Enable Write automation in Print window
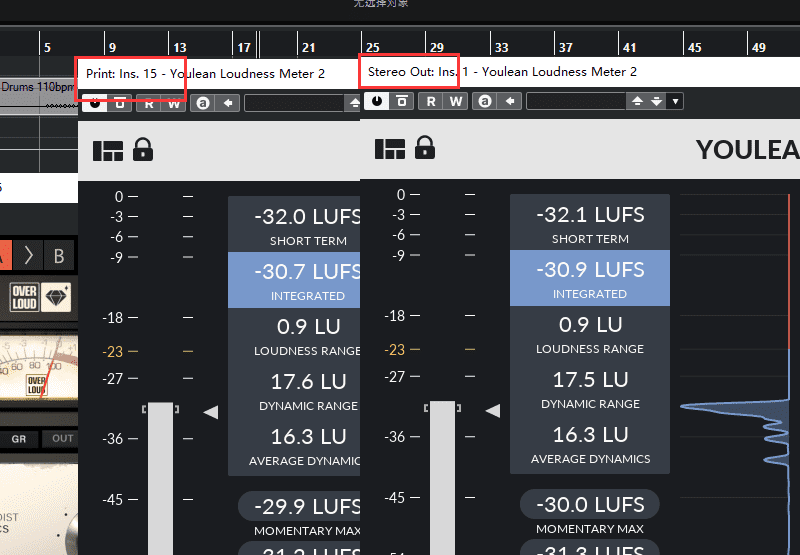800x555 pixels. [174, 104]
